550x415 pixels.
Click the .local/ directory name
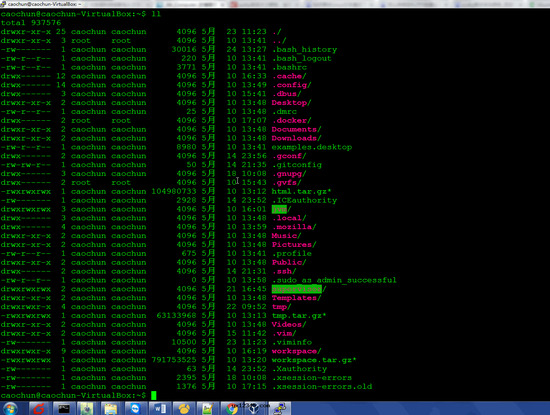click(289, 218)
